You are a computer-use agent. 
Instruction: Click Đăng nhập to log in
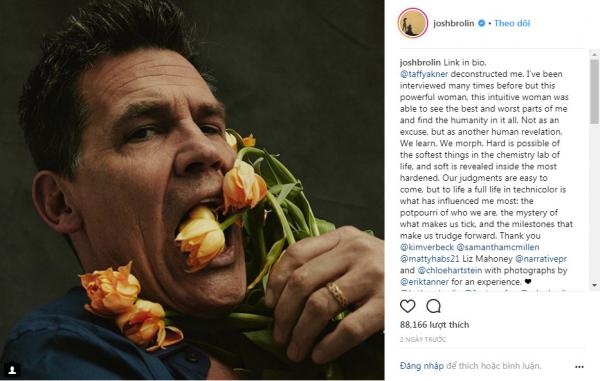pyautogui.click(x=422, y=366)
